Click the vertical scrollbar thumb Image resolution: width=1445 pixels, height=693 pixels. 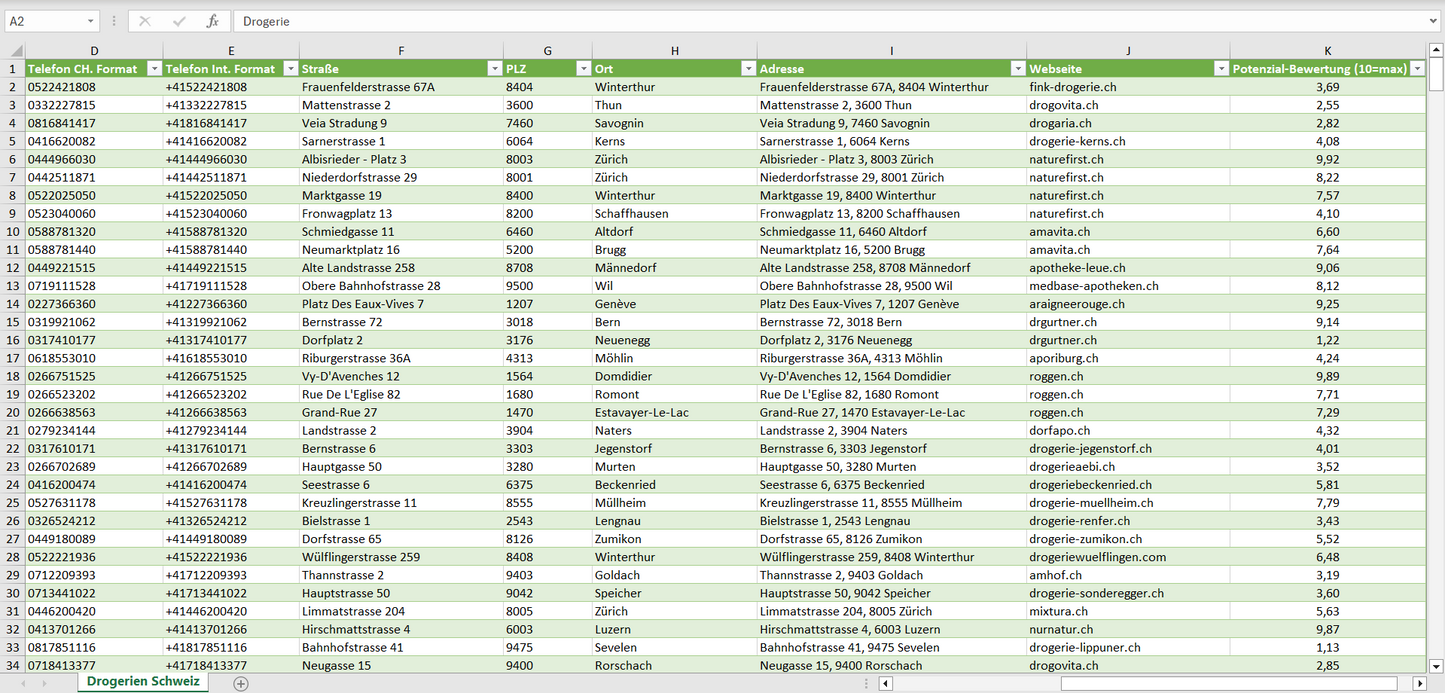pos(1436,75)
